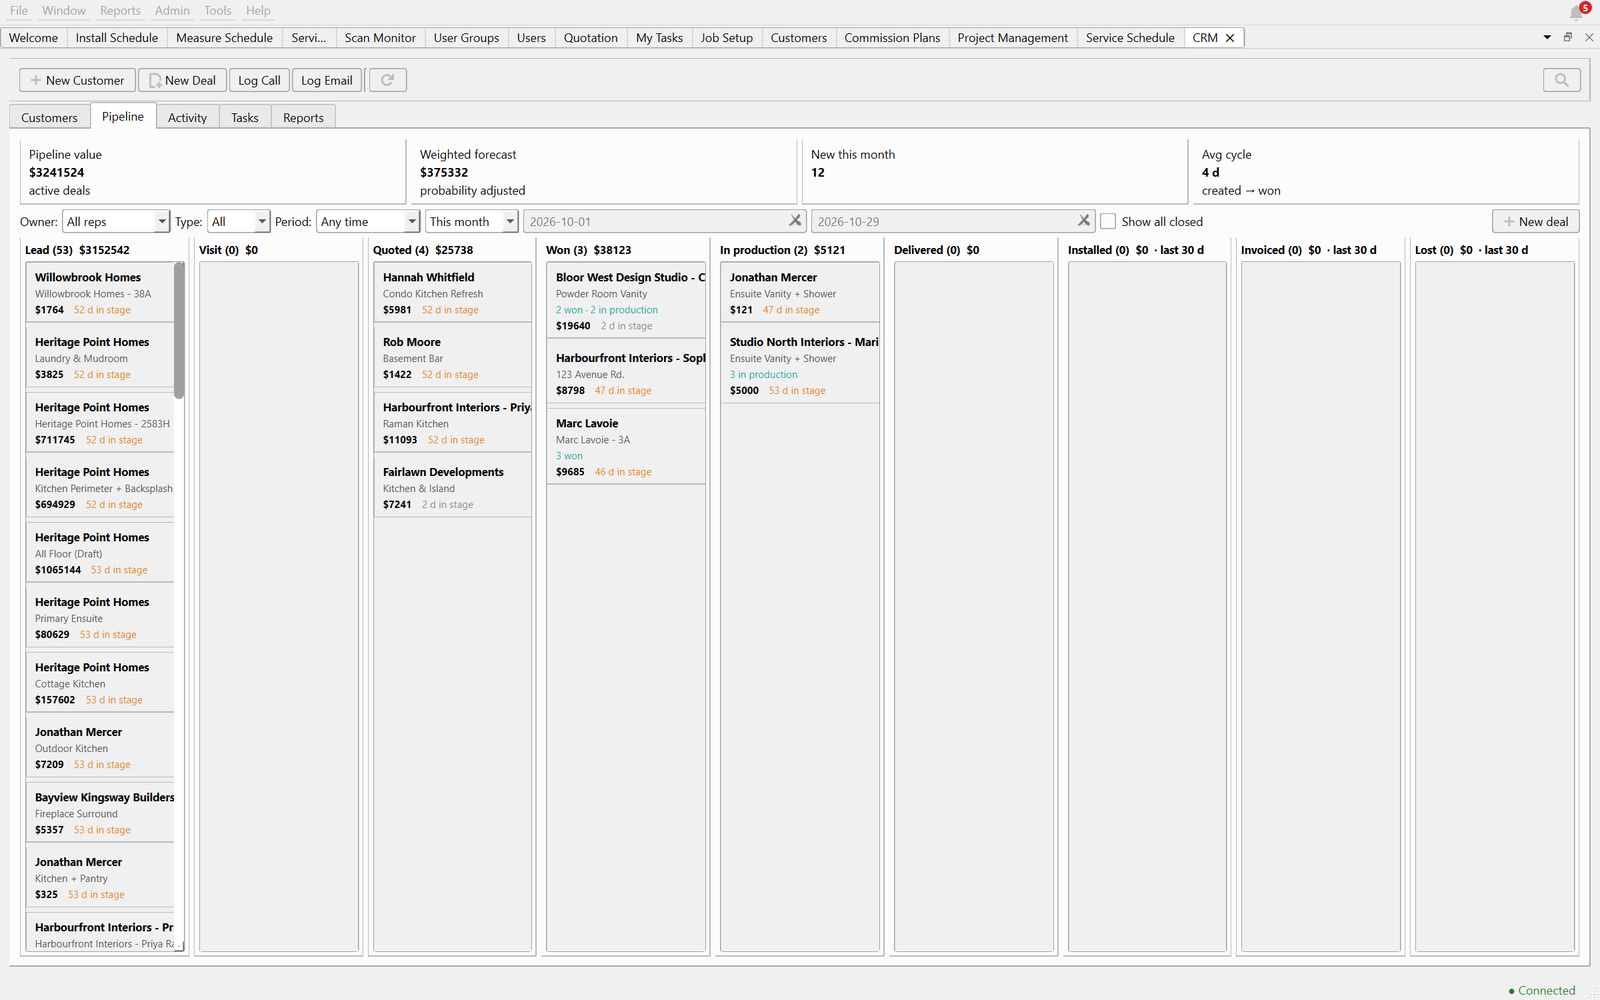Expand the Owner All reps dropdown

point(116,221)
